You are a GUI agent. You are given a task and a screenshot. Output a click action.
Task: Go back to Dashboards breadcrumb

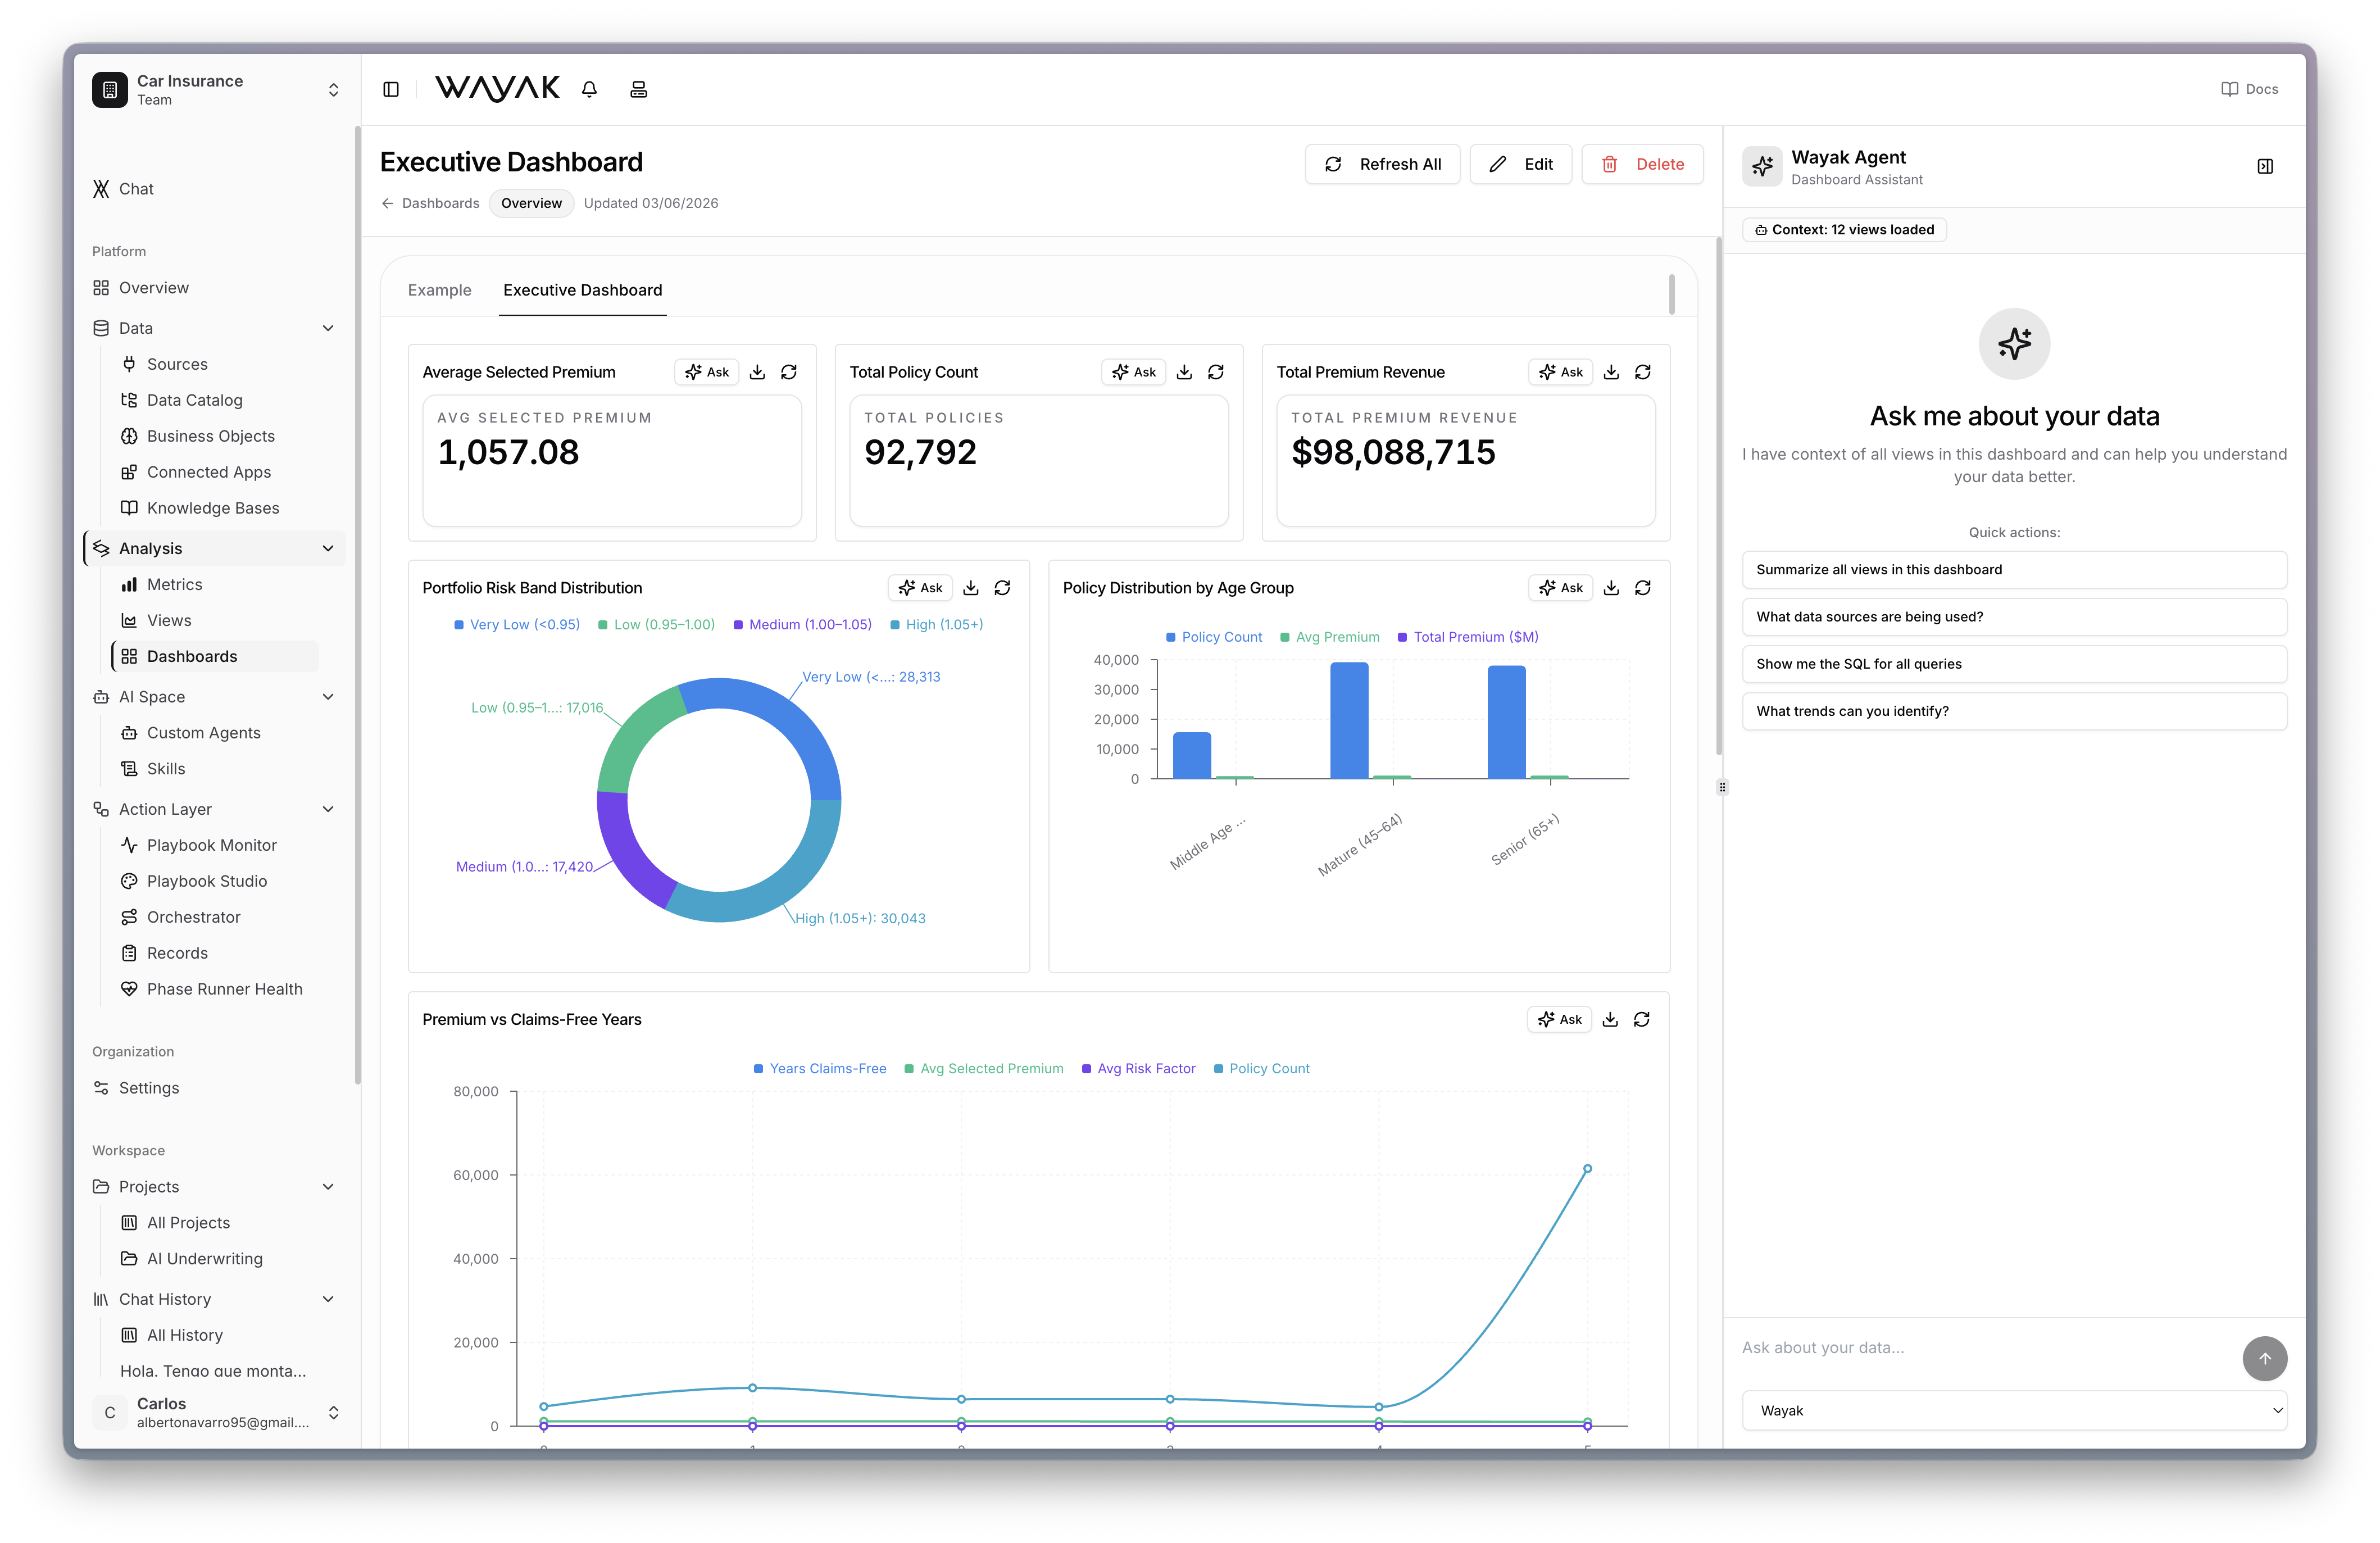431,203
